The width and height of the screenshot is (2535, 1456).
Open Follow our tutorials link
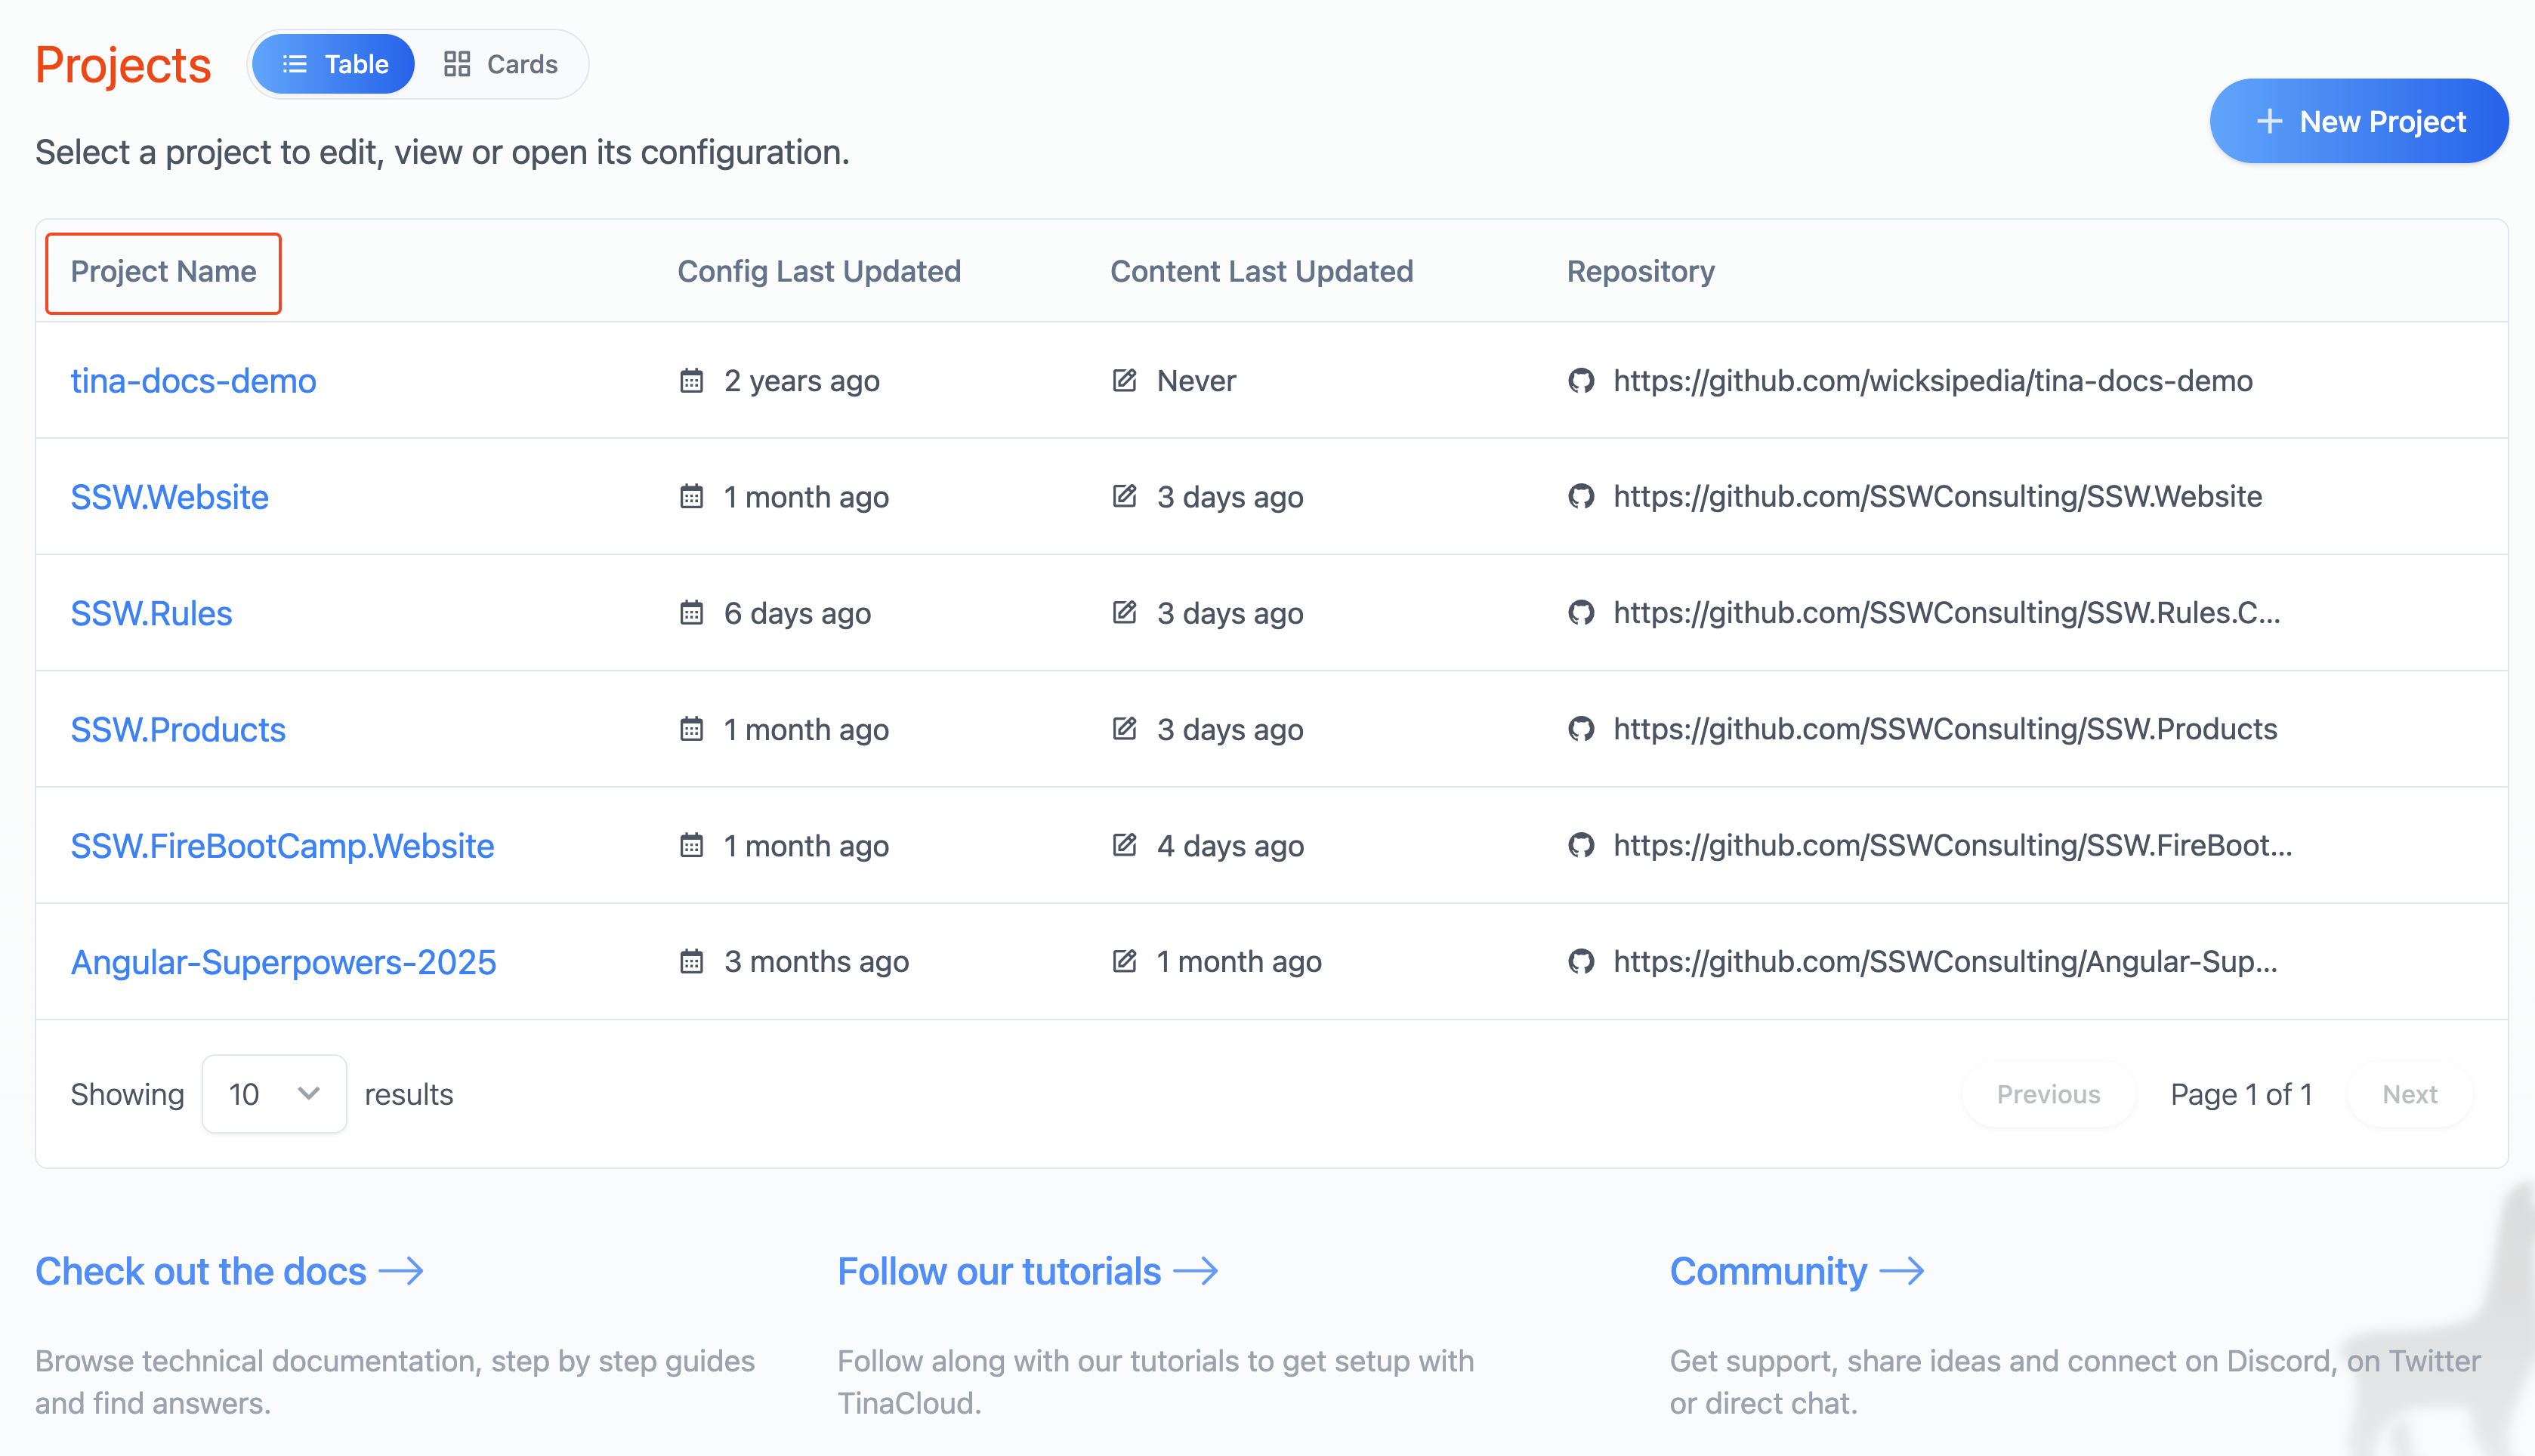[1027, 1272]
